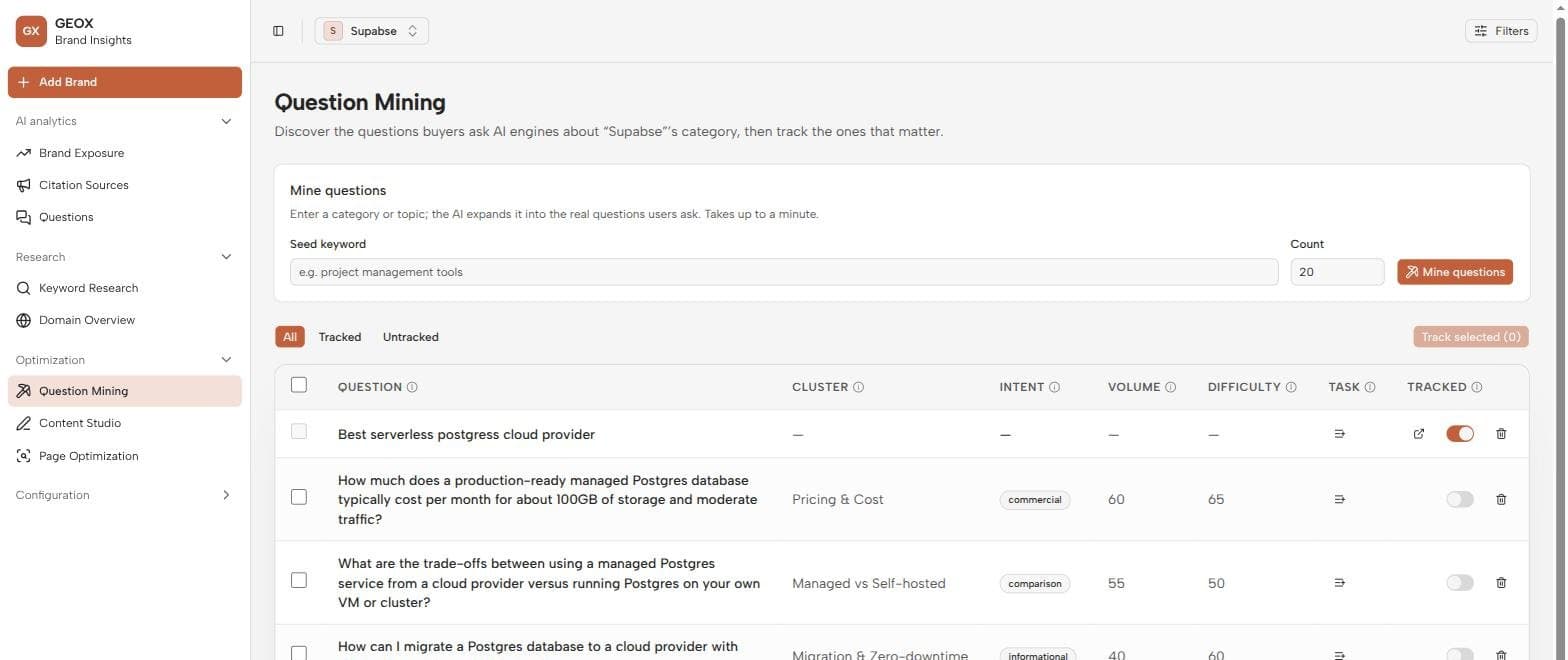This screenshot has width=1568, height=660.
Task: Click info icon next to TASK header
Action: click(x=1370, y=387)
